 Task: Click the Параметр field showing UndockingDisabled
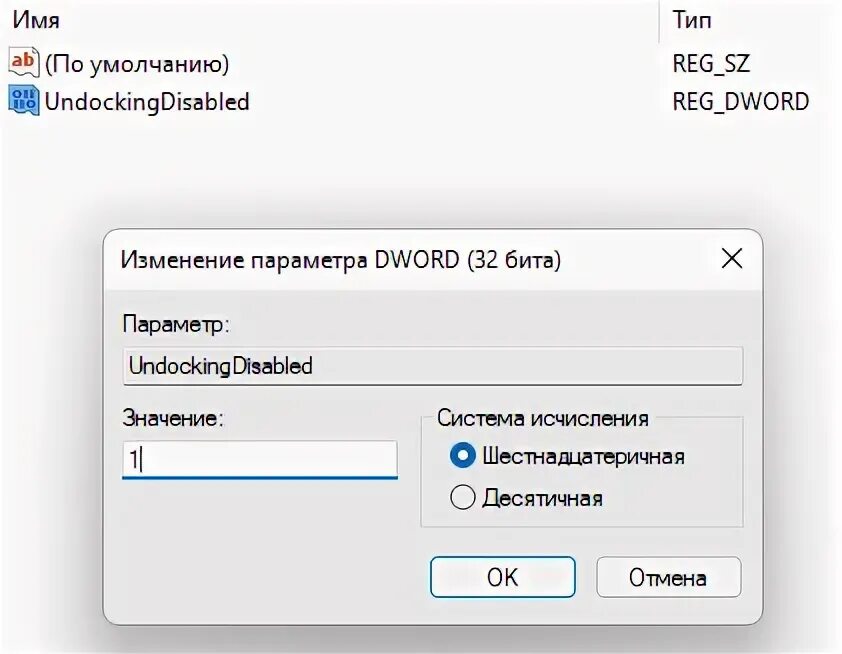tap(433, 366)
